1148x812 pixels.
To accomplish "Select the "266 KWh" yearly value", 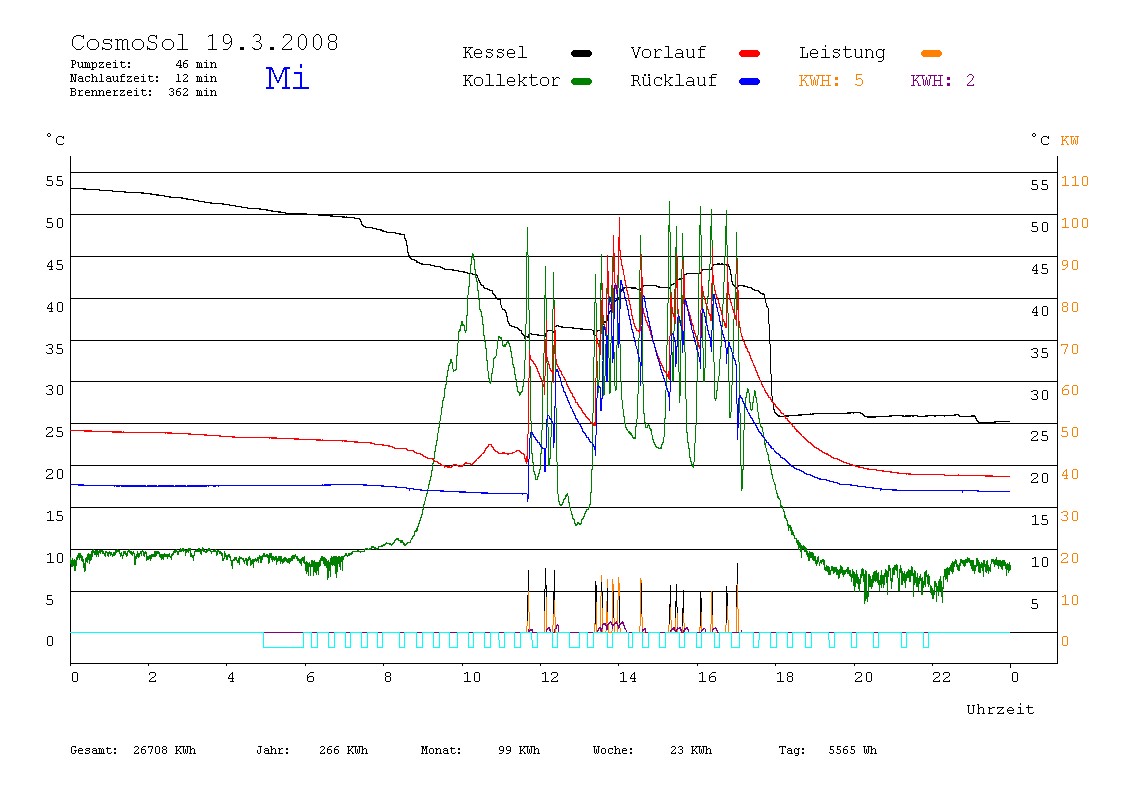I will [x=343, y=750].
